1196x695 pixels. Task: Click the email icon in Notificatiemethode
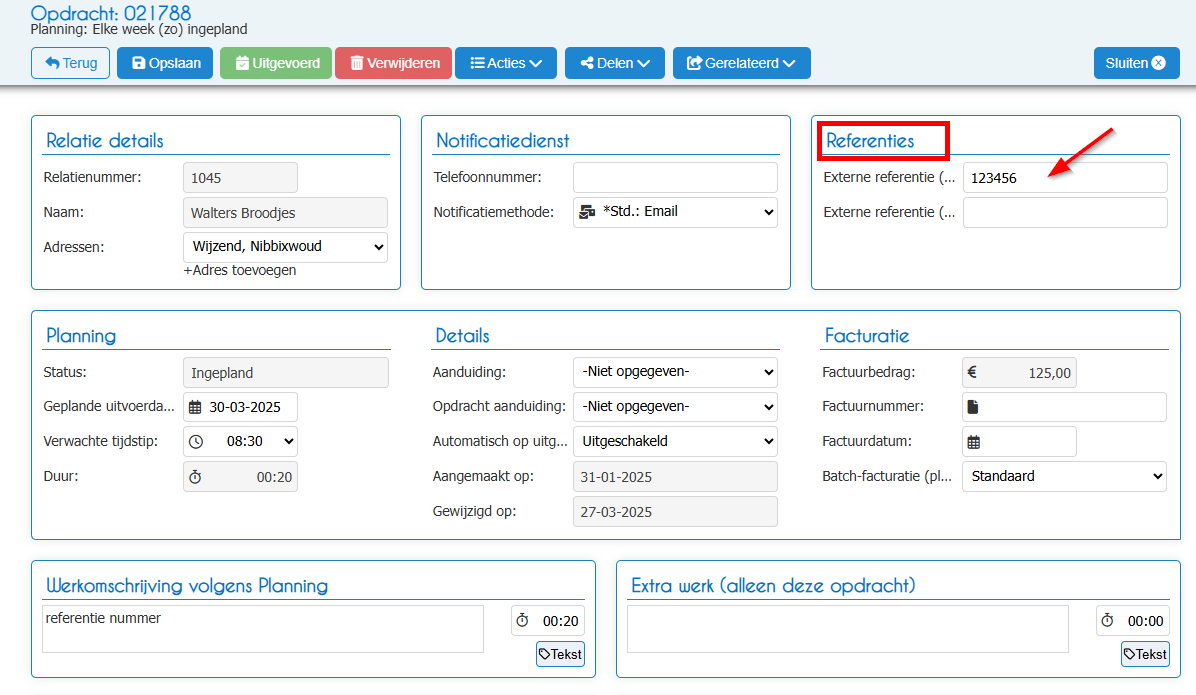[x=587, y=212]
